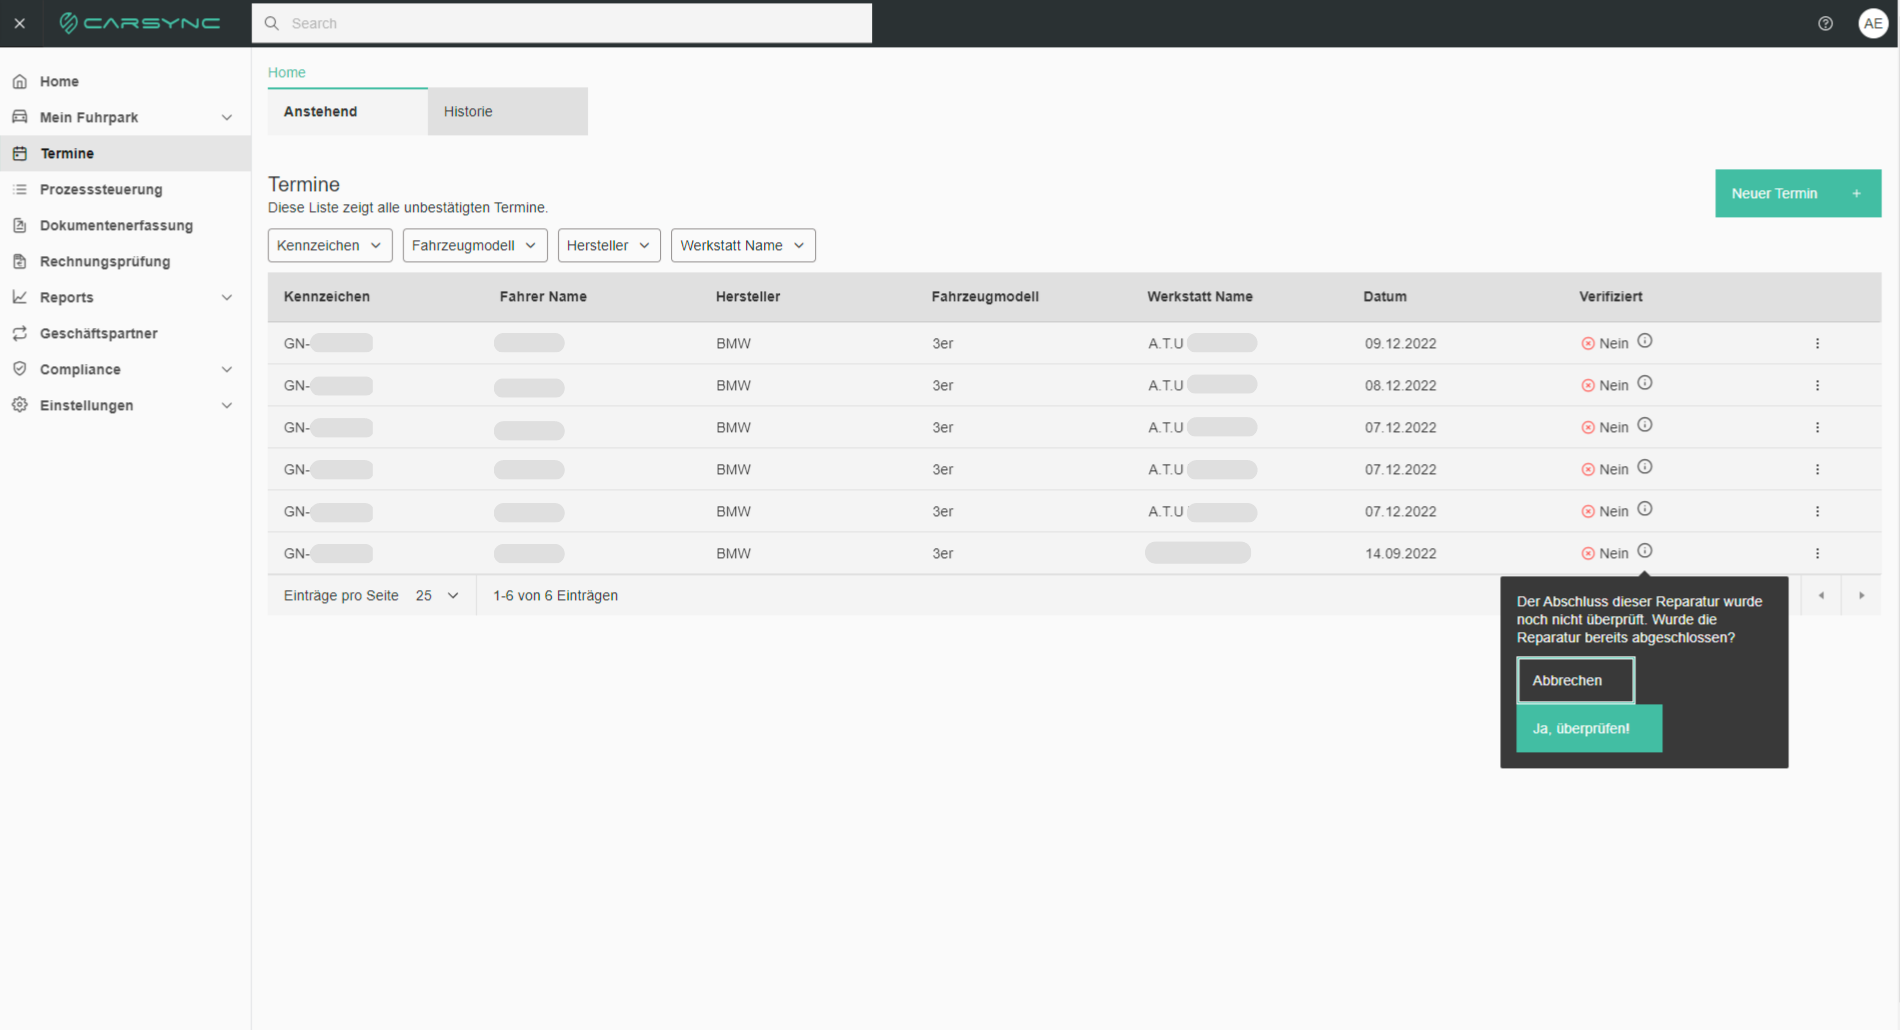
Task: Go to previous page of entries
Action: (x=1821, y=595)
